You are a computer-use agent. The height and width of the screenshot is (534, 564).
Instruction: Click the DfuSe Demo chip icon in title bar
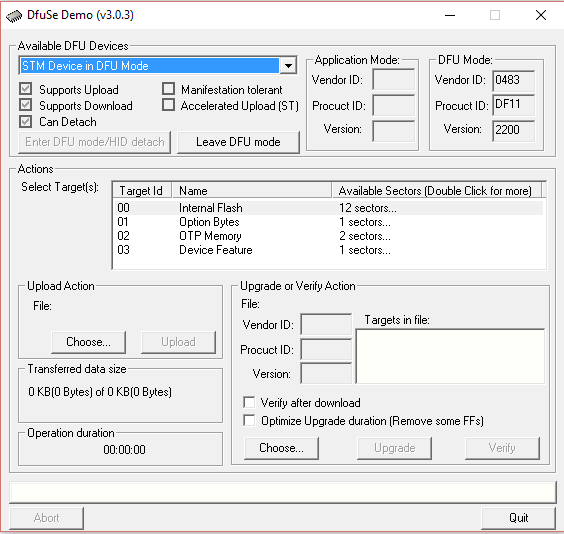click(14, 16)
